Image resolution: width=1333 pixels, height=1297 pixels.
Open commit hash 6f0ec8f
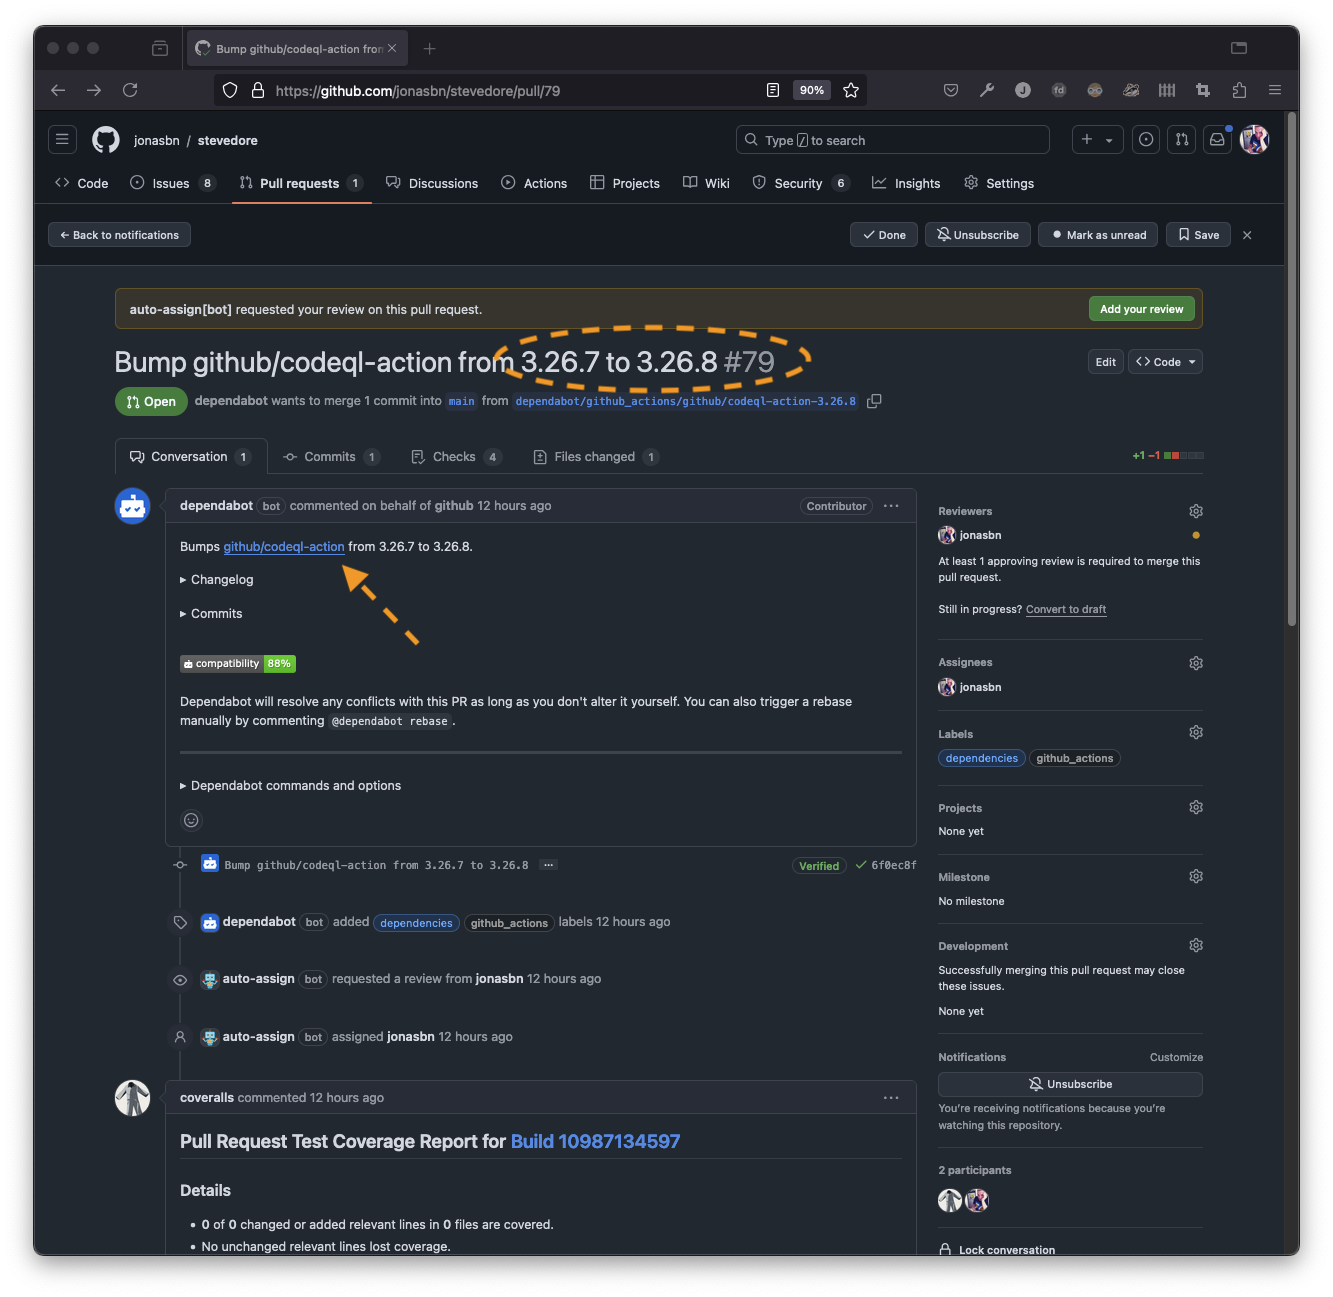(893, 866)
